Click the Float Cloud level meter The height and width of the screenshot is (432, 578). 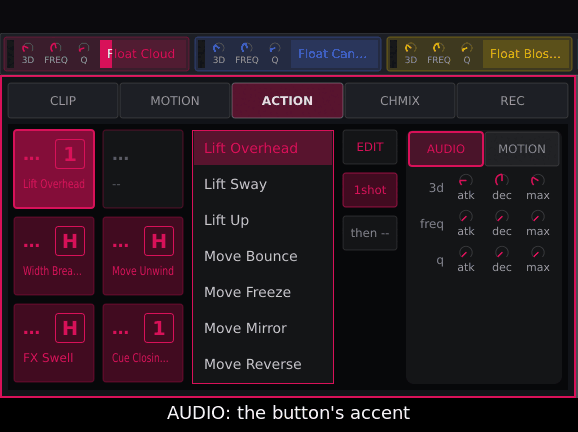10,54
